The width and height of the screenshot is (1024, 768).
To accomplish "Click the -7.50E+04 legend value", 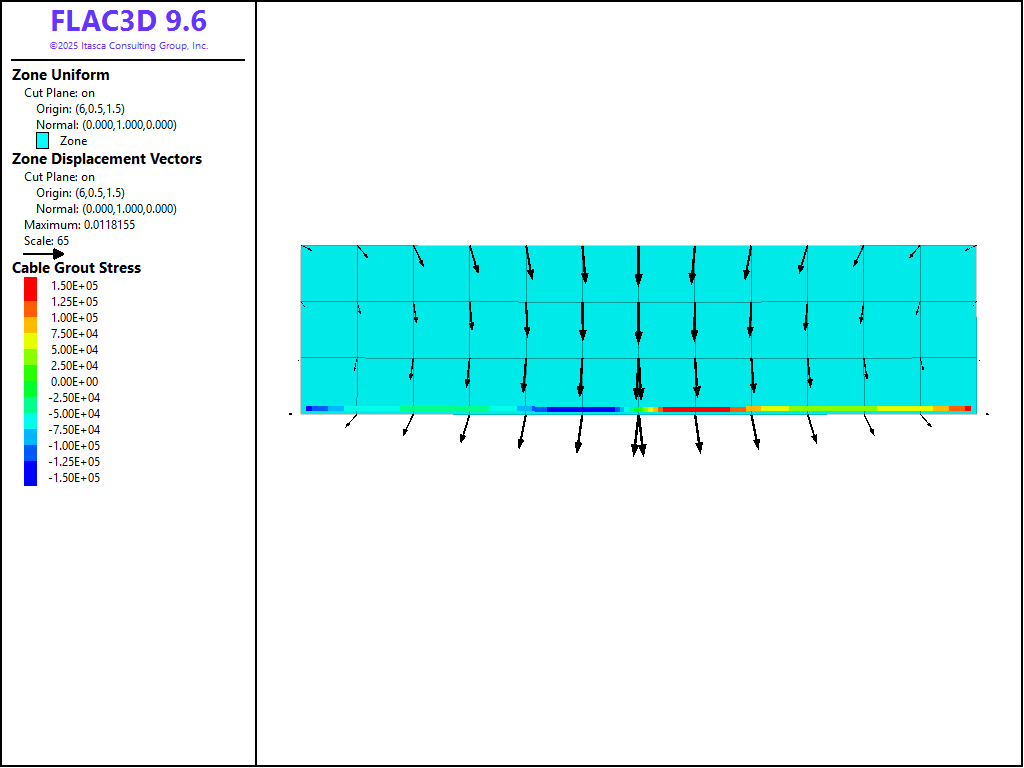I will pyautogui.click(x=75, y=429).
